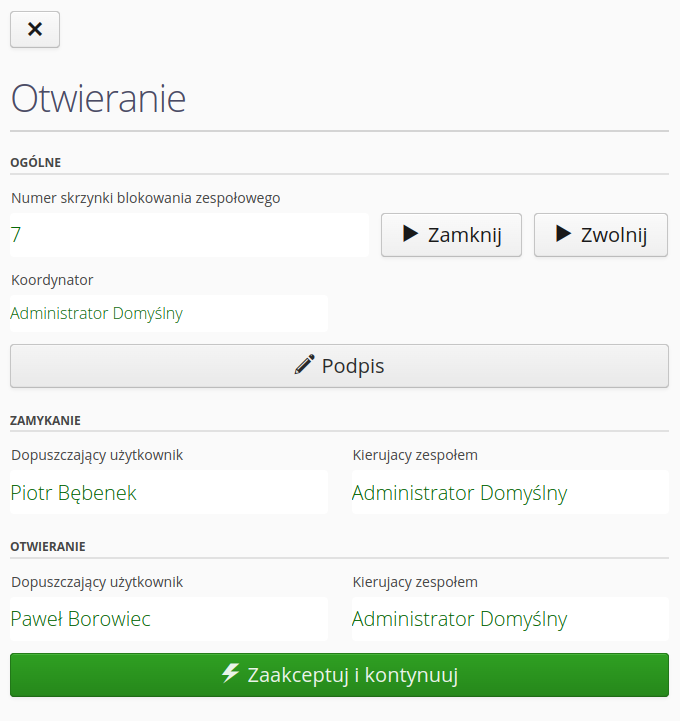The width and height of the screenshot is (680, 721).
Task: Click the pencil icon on Podpis
Action: tap(304, 365)
